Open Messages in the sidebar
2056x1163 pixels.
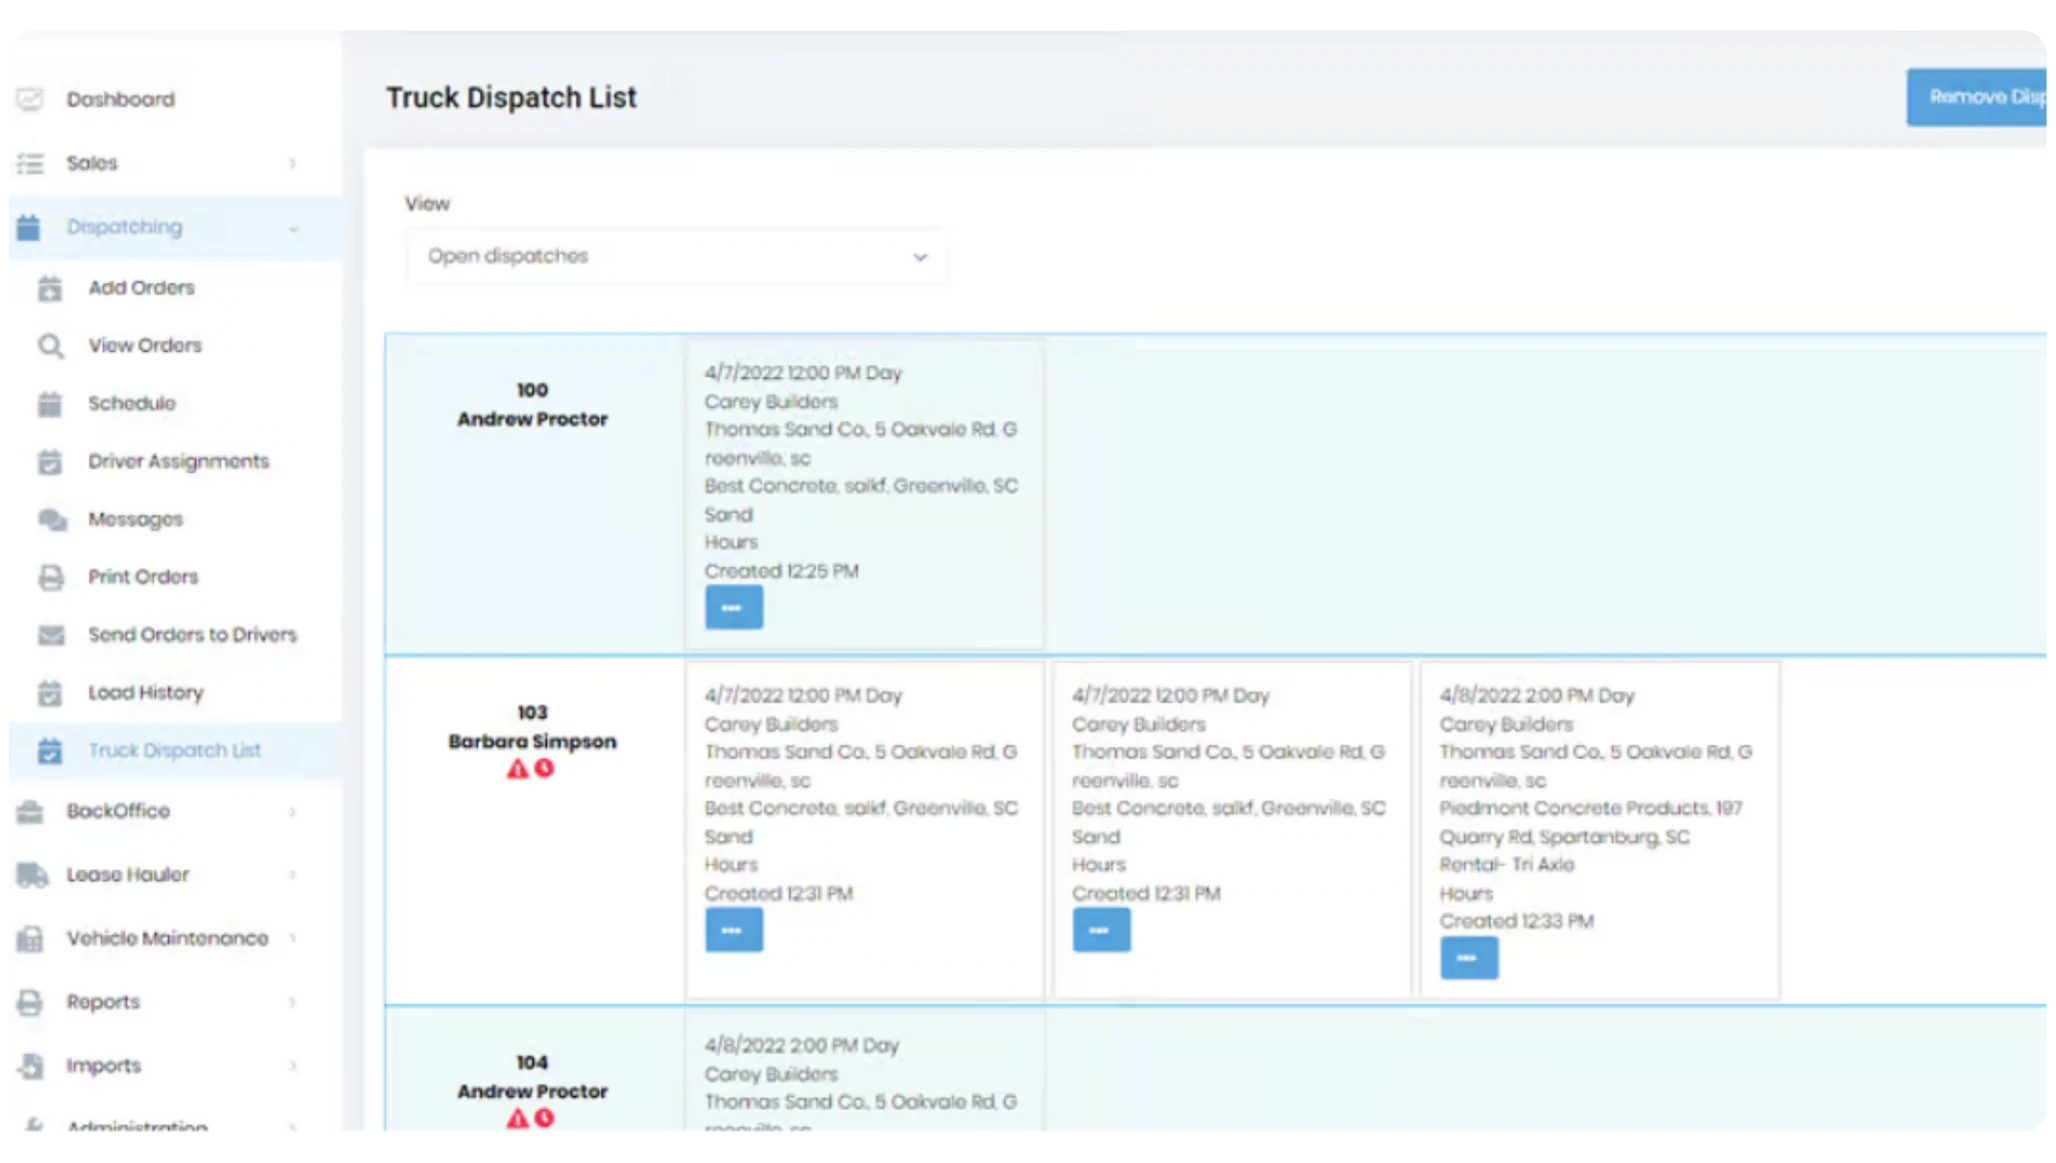coord(134,519)
